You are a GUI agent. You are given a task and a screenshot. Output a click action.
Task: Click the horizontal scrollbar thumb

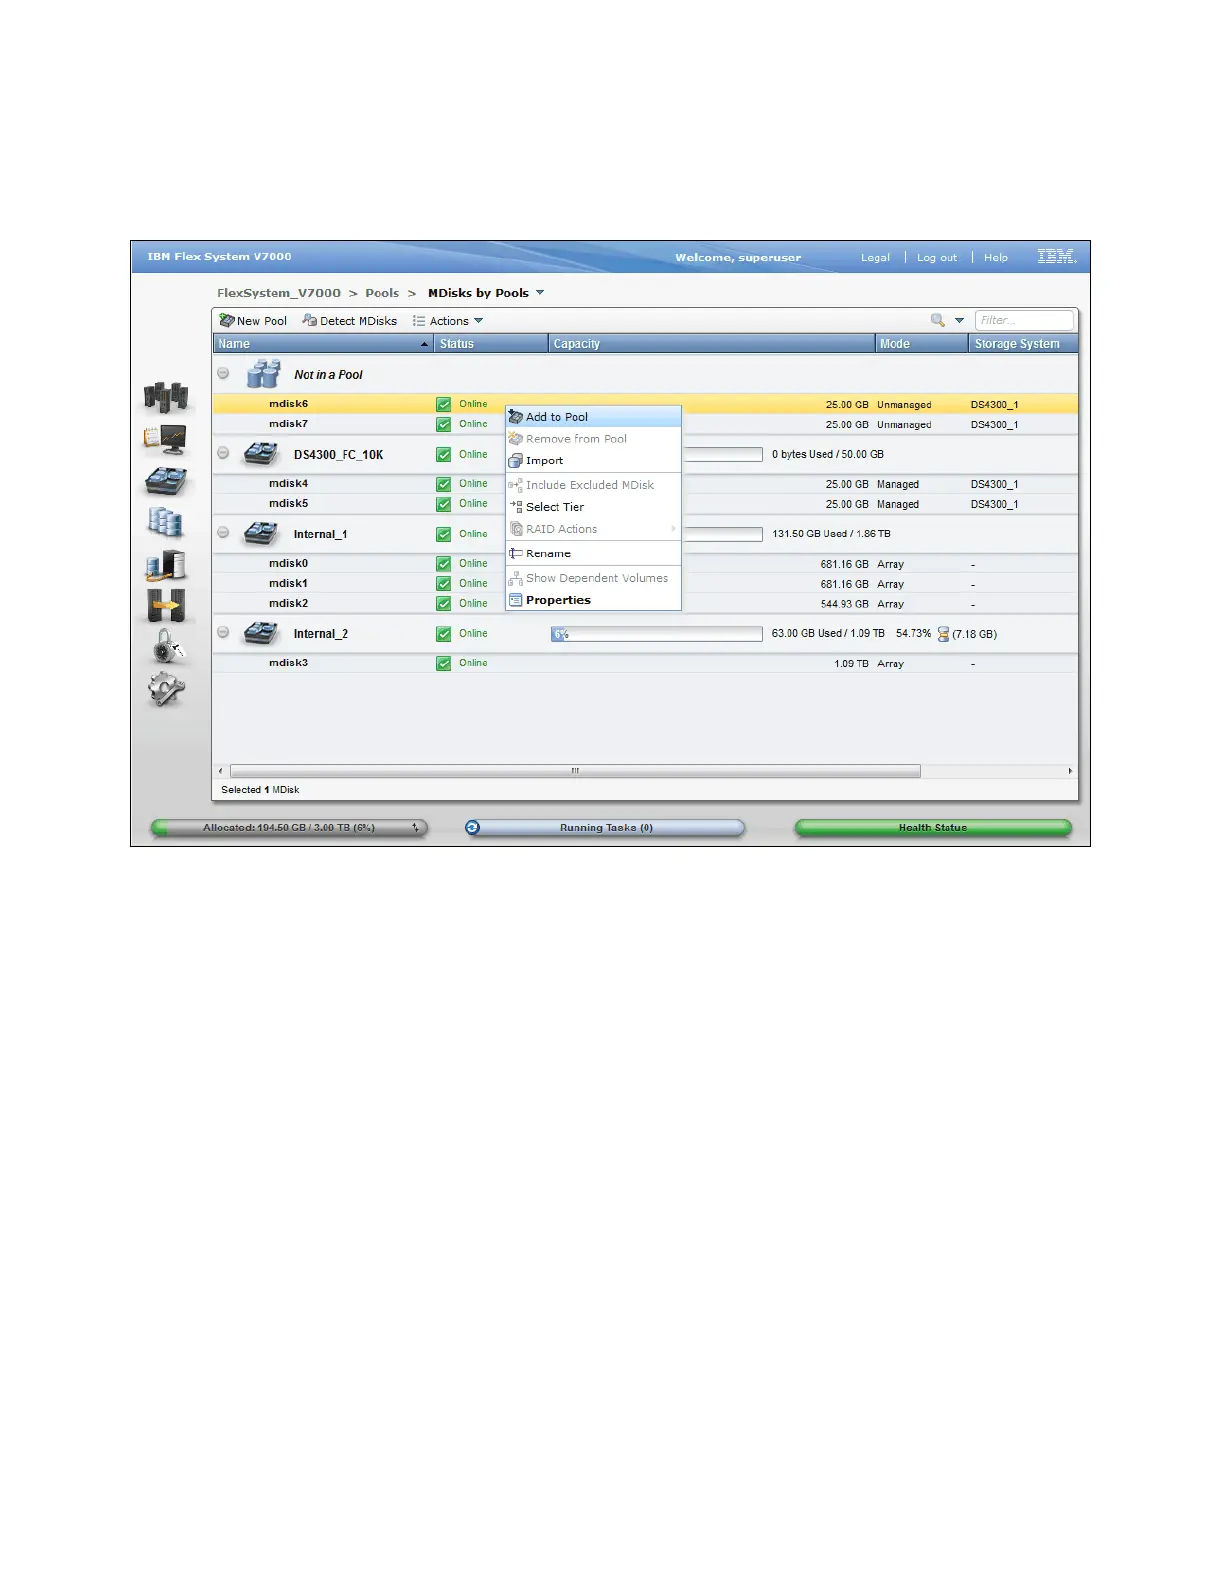pos(575,771)
